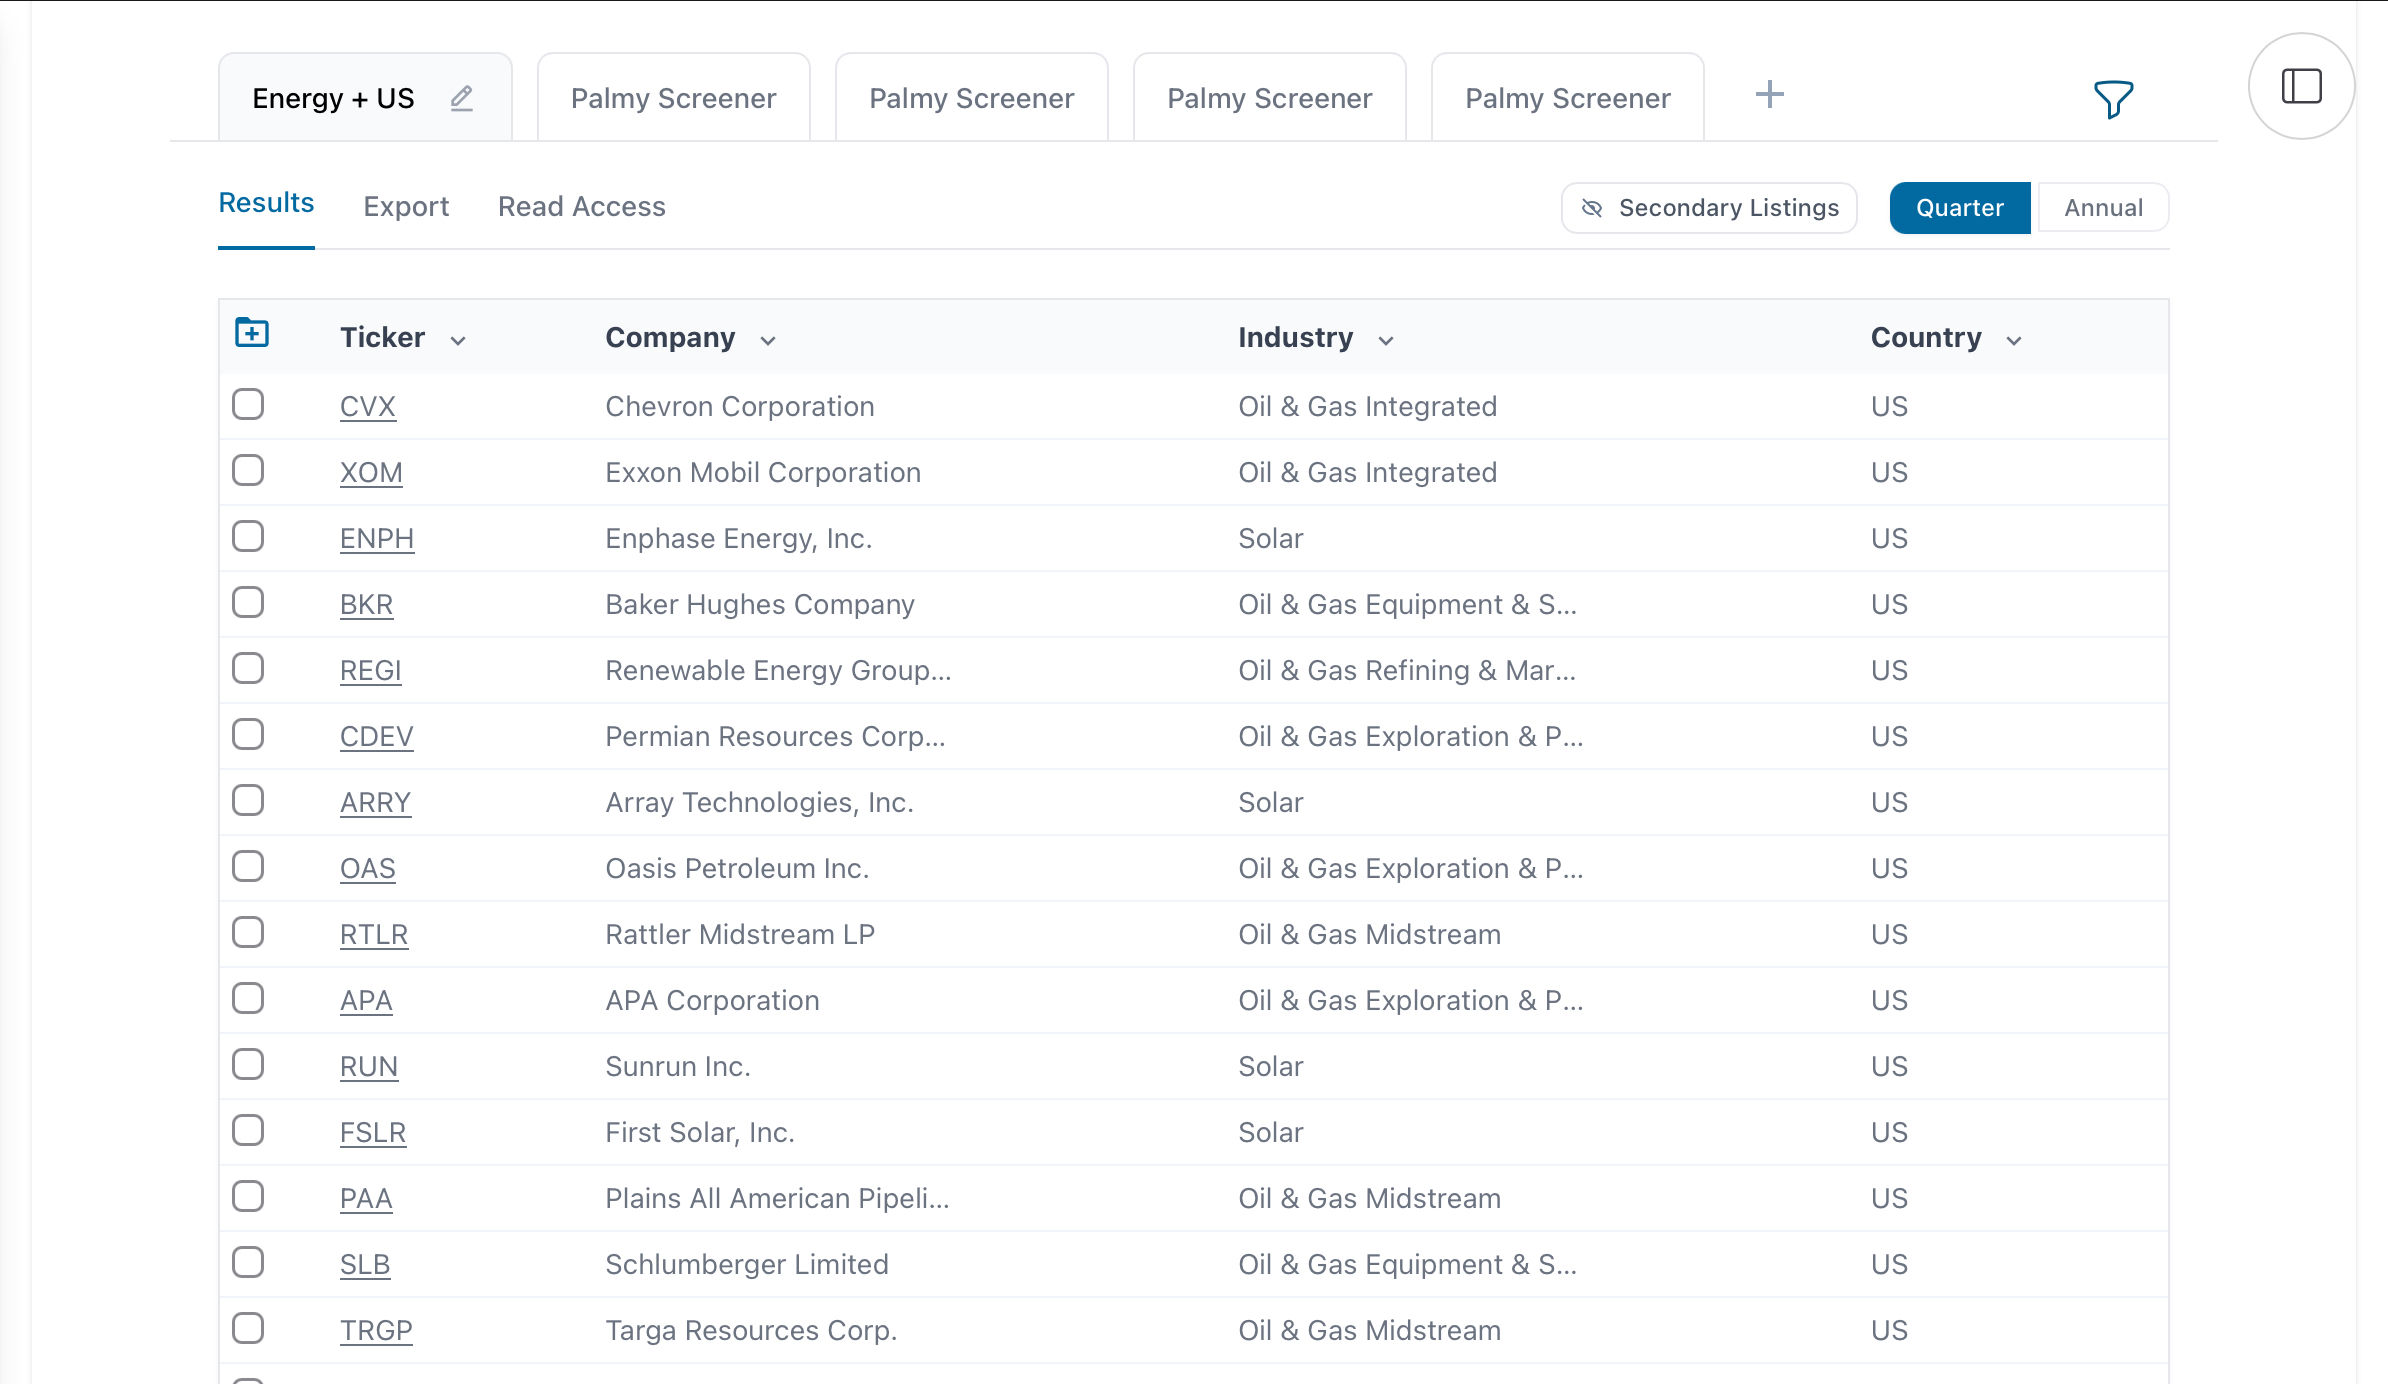Select the CDEV row checkbox
The height and width of the screenshot is (1384, 2388).
point(248,735)
